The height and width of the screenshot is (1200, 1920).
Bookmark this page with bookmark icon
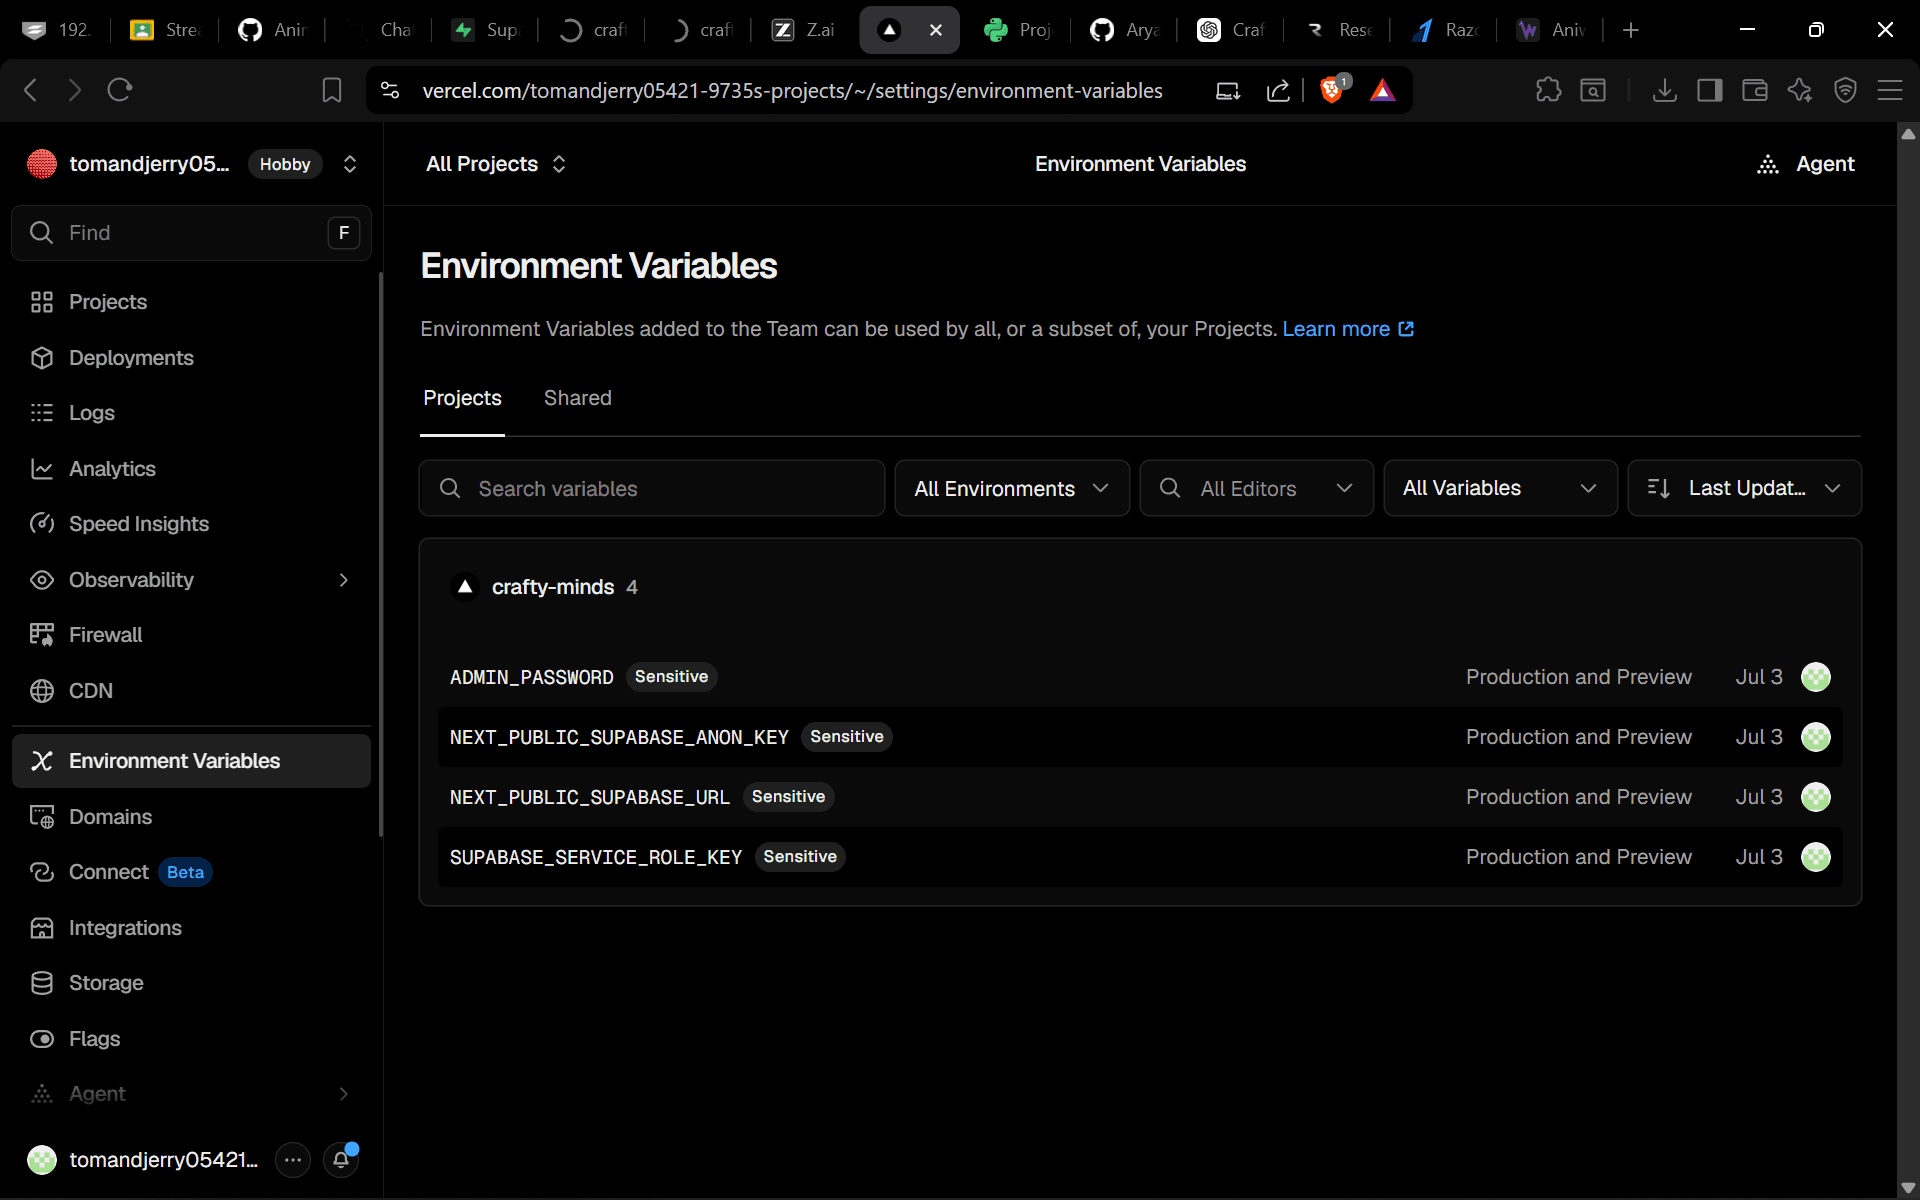coord(332,90)
